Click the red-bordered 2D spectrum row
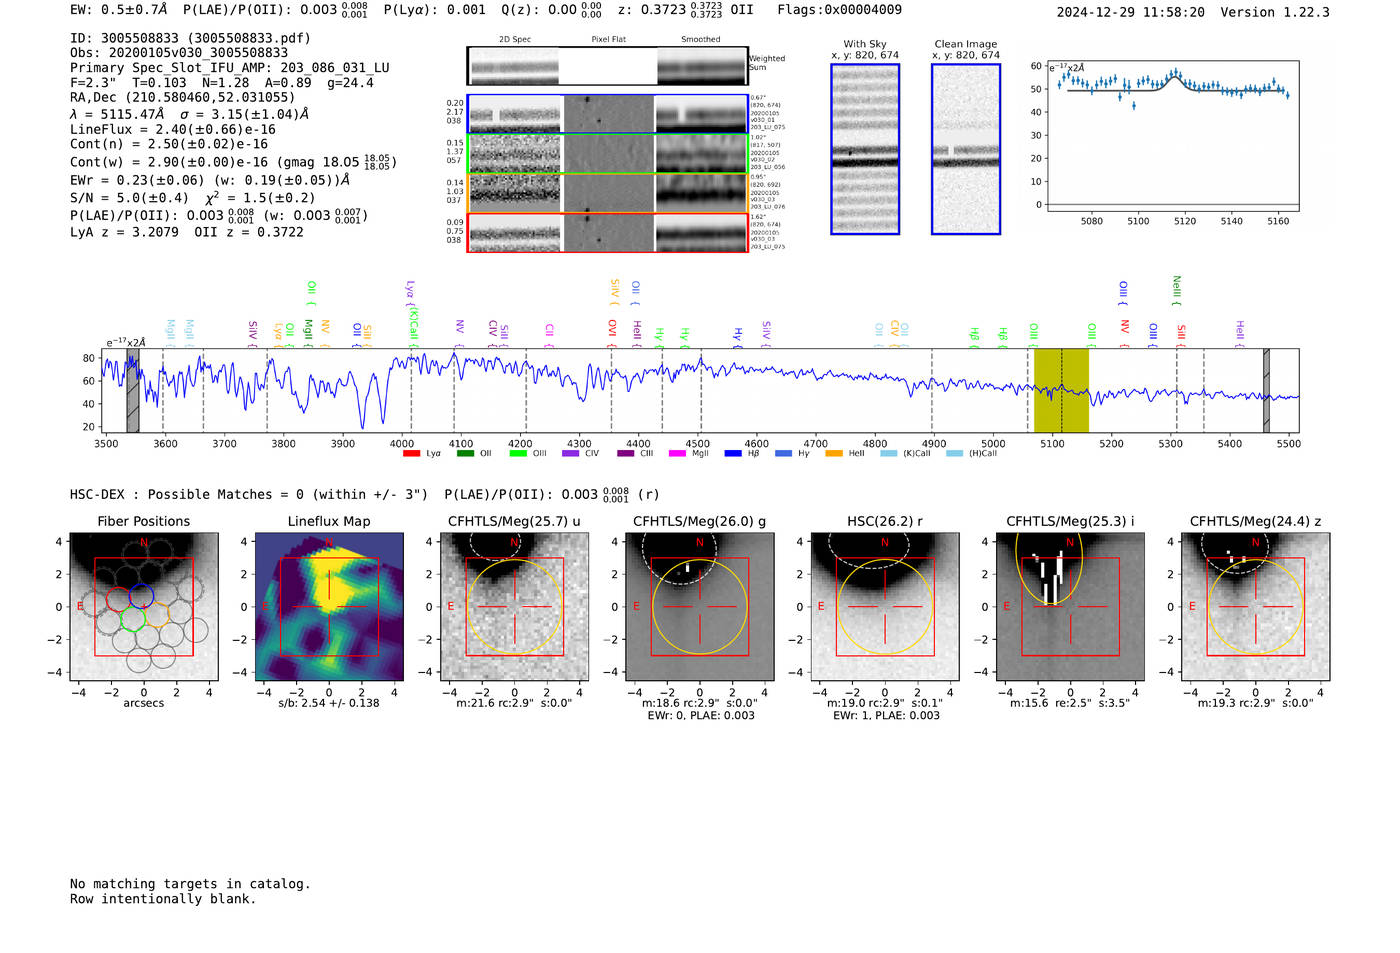This screenshot has width=1400, height=953. (608, 232)
